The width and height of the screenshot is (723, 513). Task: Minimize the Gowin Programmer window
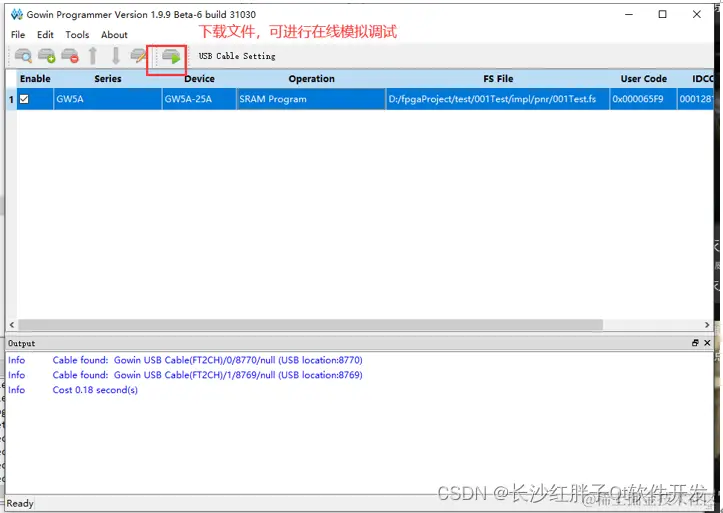coord(629,14)
